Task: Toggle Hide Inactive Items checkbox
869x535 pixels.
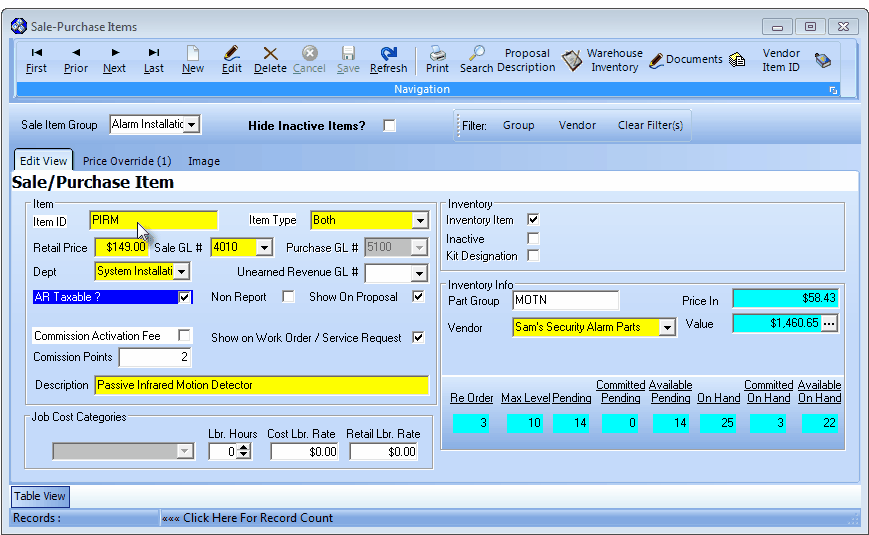Action: (390, 126)
